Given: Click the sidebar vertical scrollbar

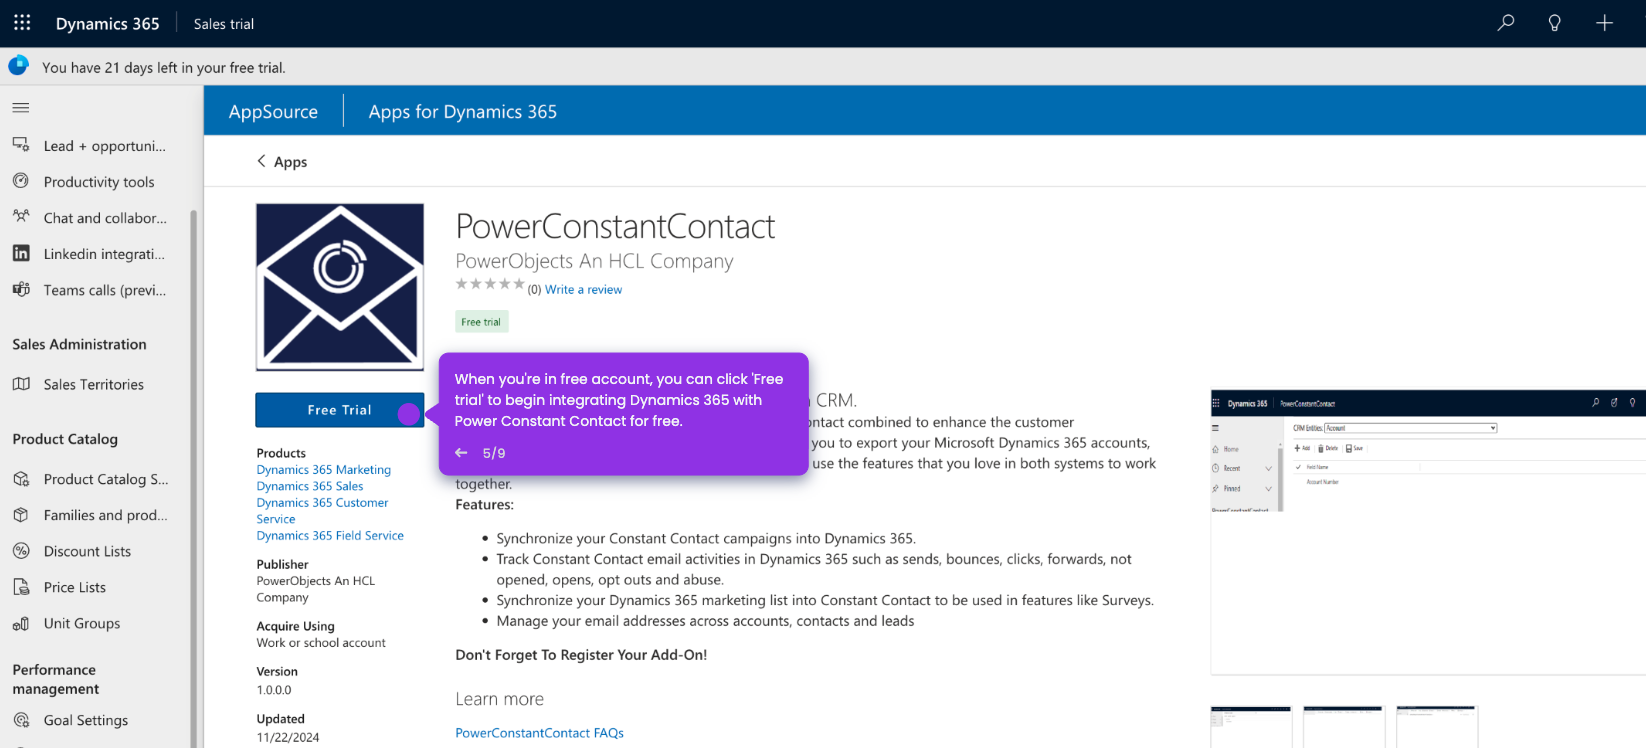Looking at the screenshot, I should [x=194, y=478].
